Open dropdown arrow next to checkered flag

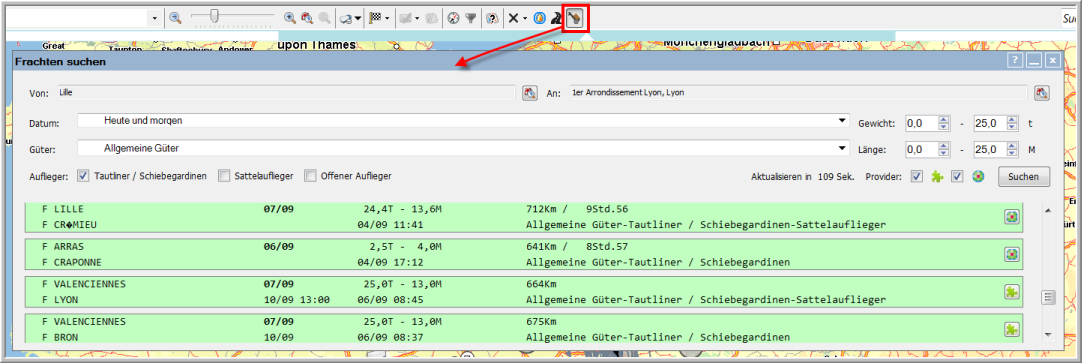387,19
